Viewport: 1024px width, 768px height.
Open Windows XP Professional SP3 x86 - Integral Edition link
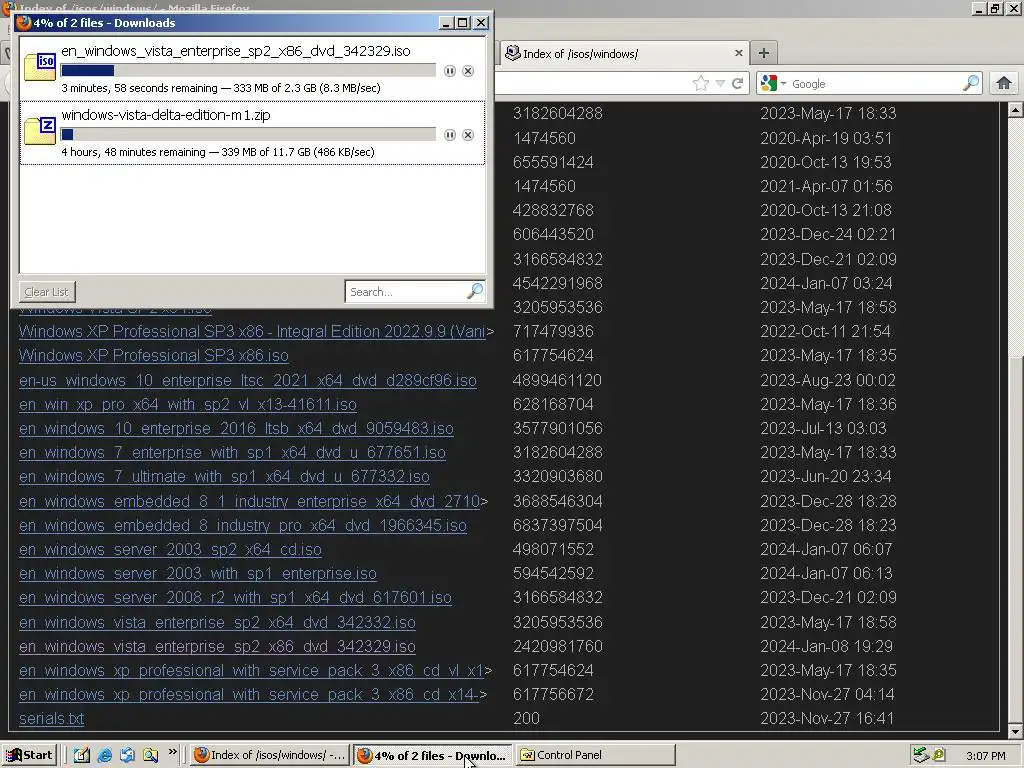(252, 332)
